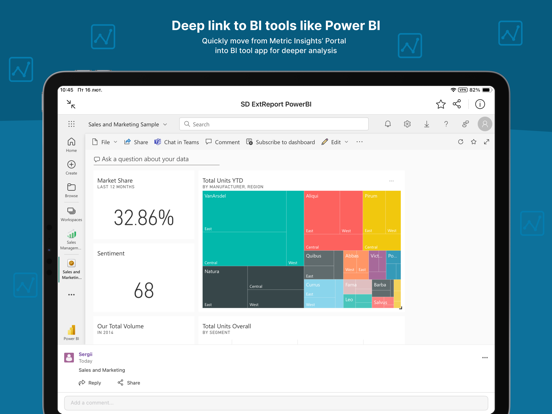This screenshot has height=414, width=552.
Task: Select the Sales and Marketing sidebar item
Action: tap(71, 269)
